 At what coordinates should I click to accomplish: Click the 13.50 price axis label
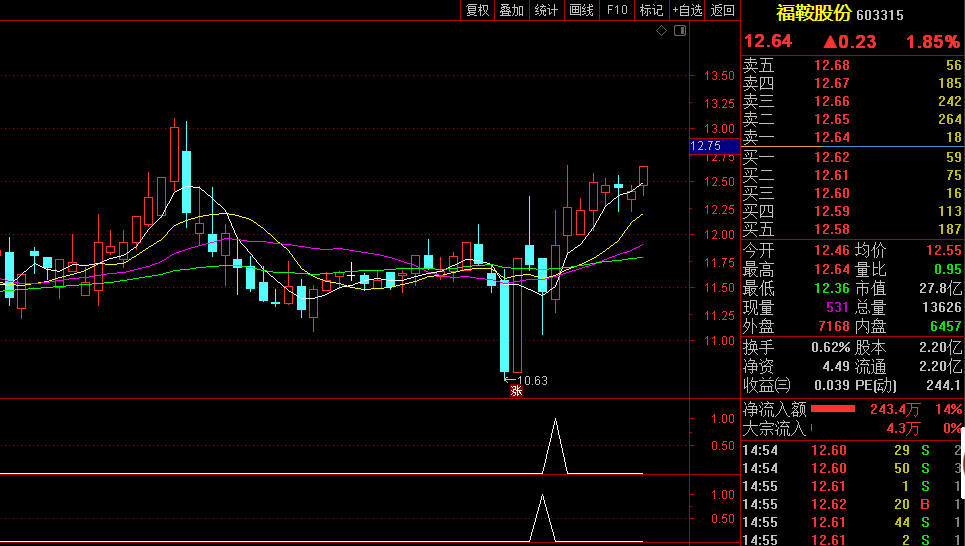719,76
